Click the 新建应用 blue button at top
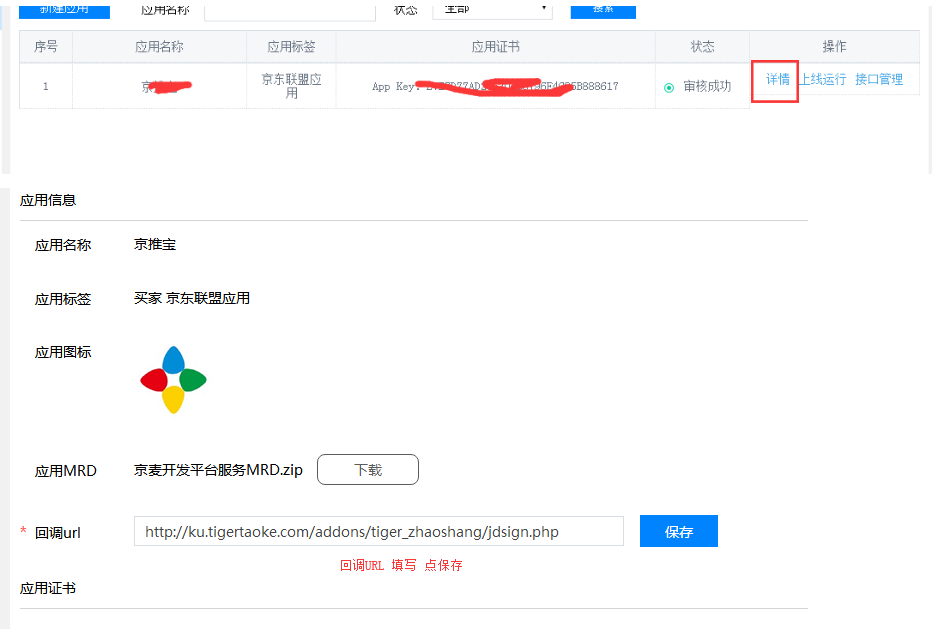945x630 pixels. 64,10
